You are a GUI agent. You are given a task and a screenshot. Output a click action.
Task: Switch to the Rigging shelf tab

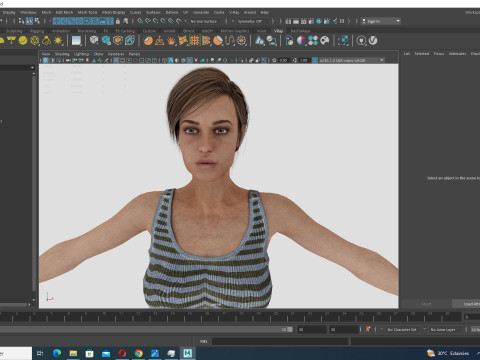(37, 31)
